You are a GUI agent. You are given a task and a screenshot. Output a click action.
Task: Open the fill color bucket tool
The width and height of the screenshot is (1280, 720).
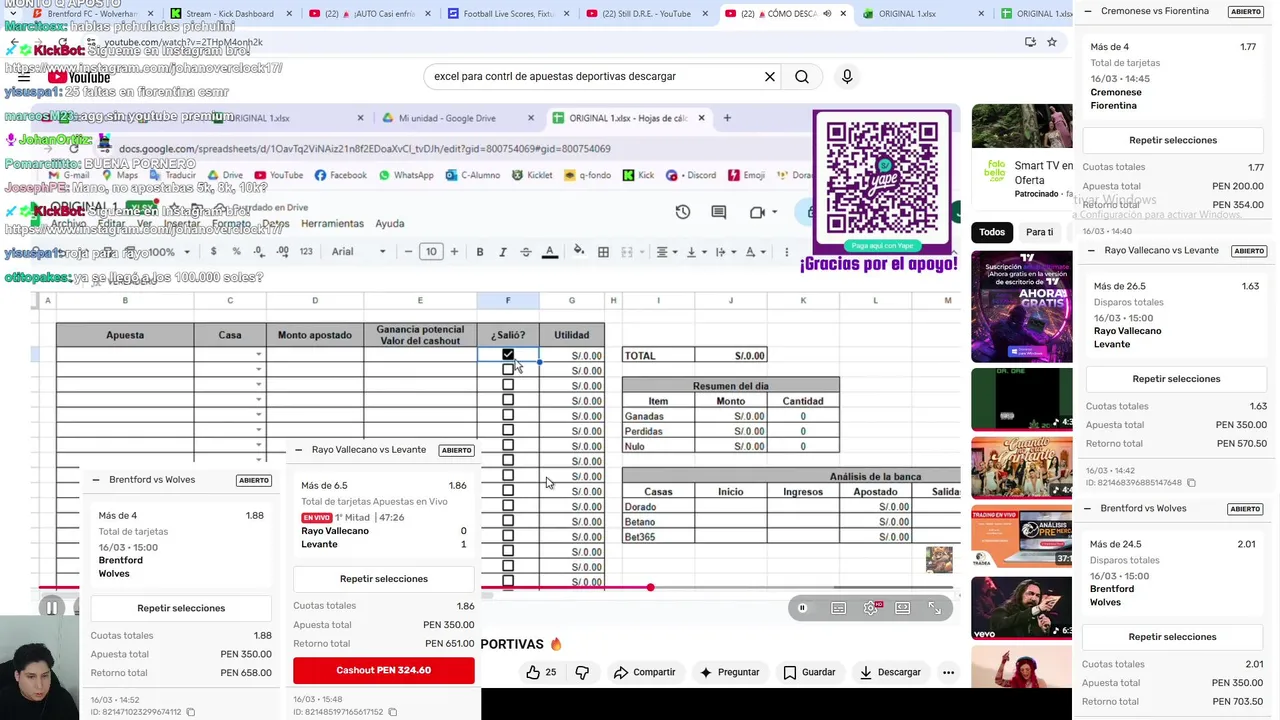578,252
